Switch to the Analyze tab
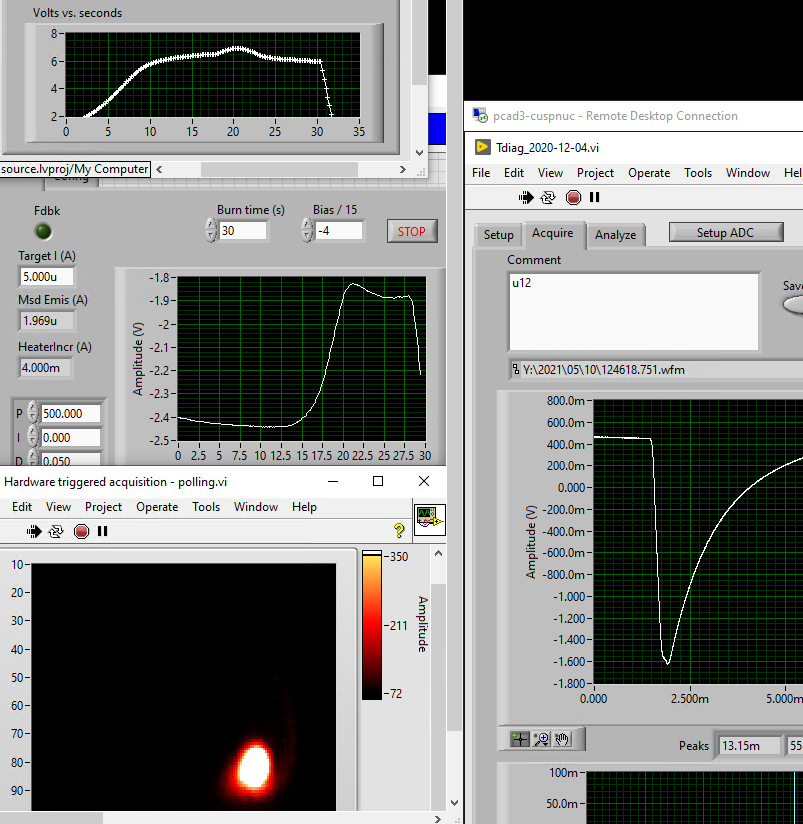This screenshot has width=803, height=824. coord(615,235)
